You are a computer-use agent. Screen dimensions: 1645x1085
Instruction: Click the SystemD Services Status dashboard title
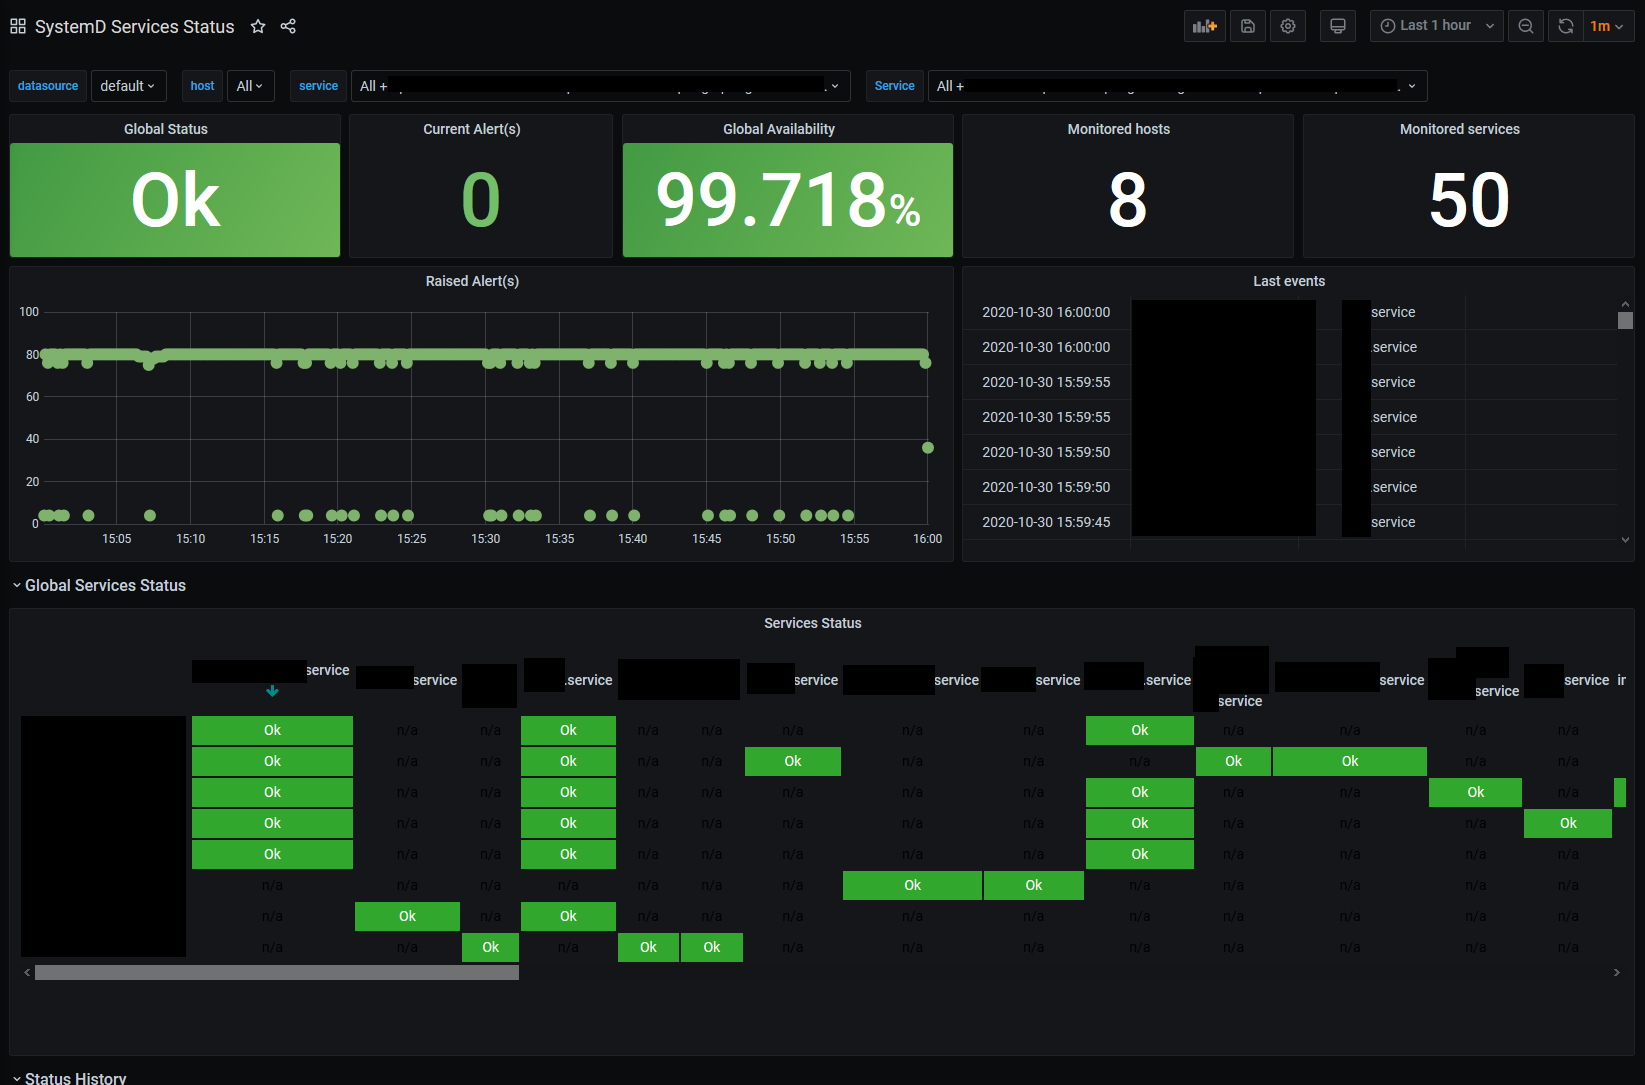click(135, 26)
